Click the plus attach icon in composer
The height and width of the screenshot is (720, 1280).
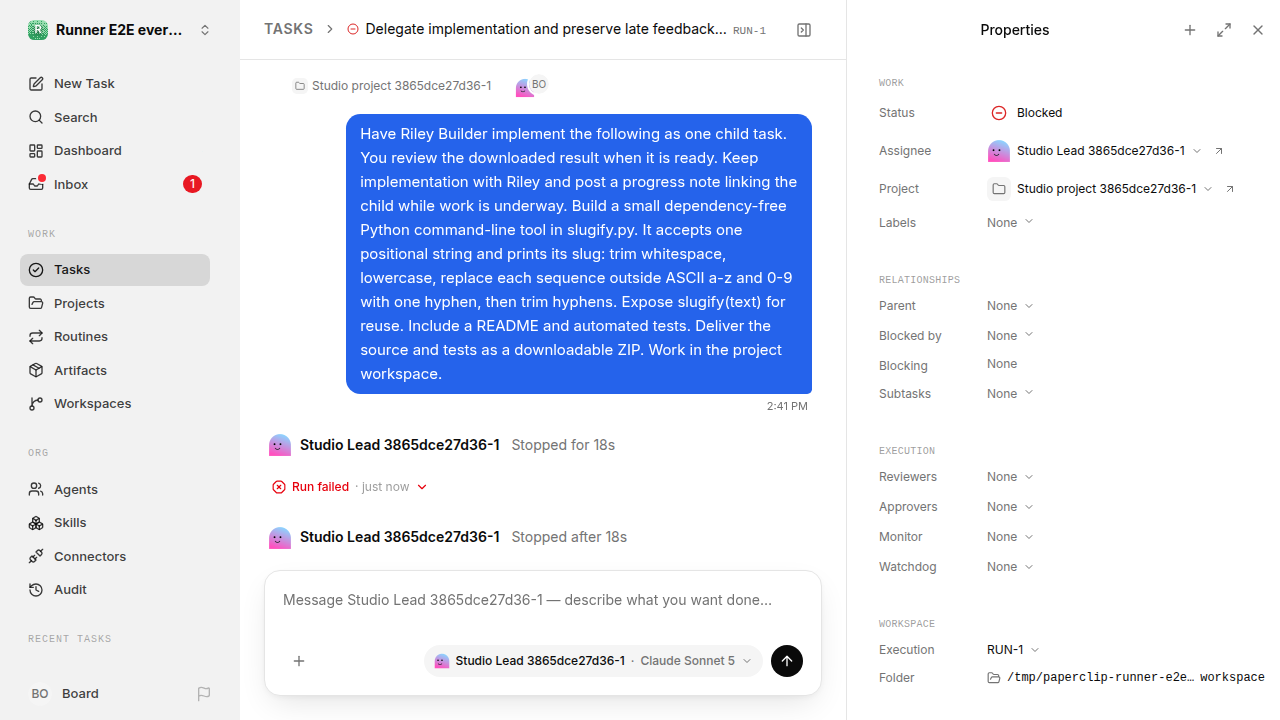299,661
